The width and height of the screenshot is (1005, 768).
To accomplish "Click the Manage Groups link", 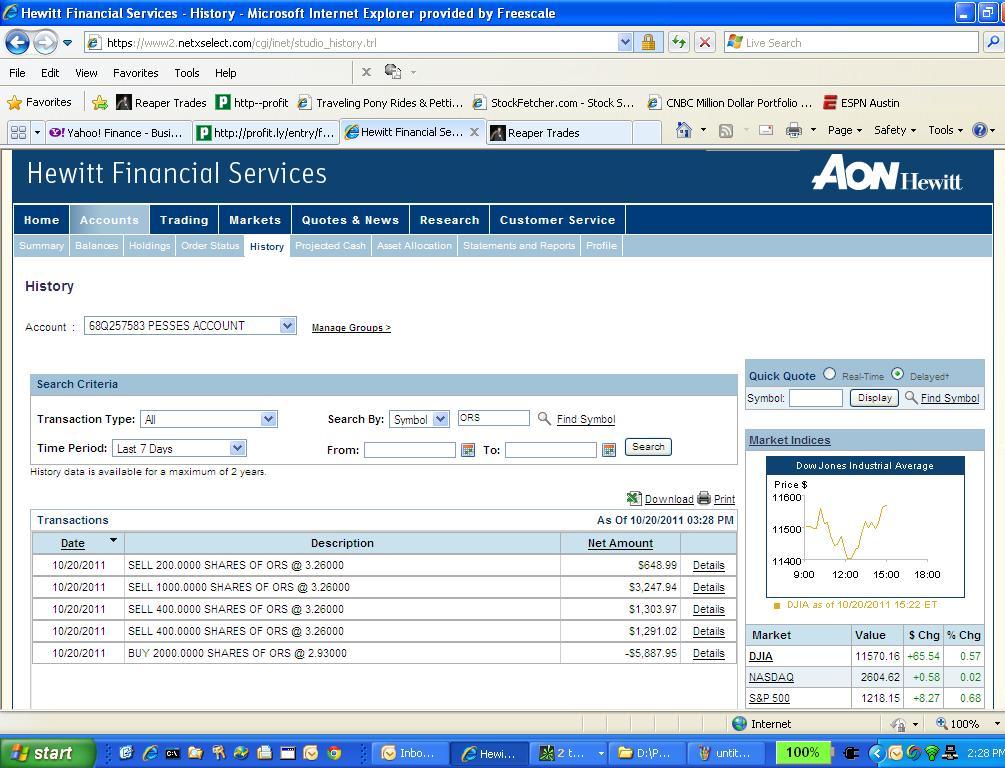I will 351,328.
